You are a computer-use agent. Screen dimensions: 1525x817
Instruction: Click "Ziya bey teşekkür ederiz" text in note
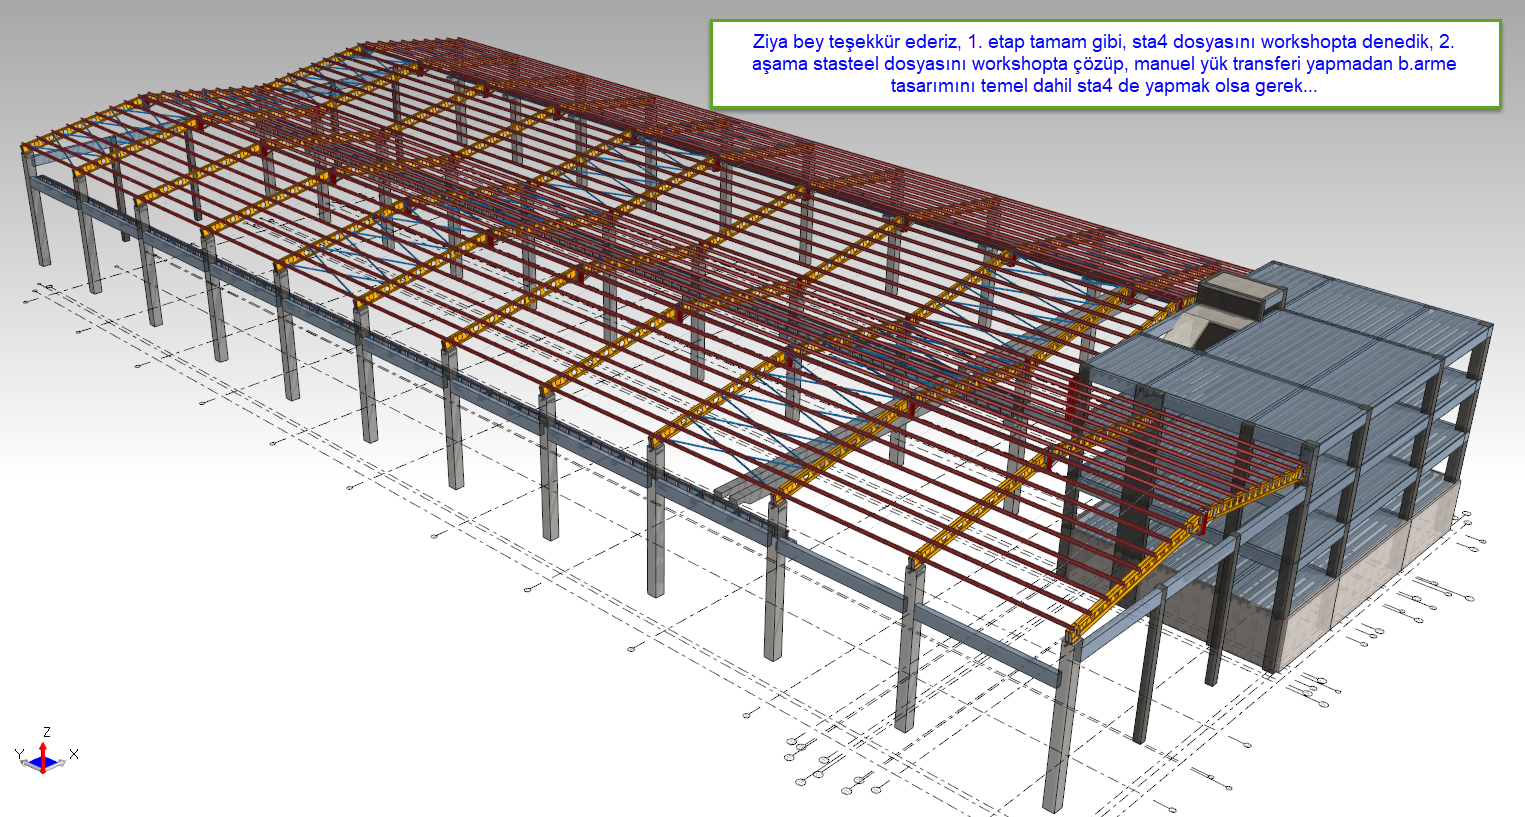(x=856, y=42)
